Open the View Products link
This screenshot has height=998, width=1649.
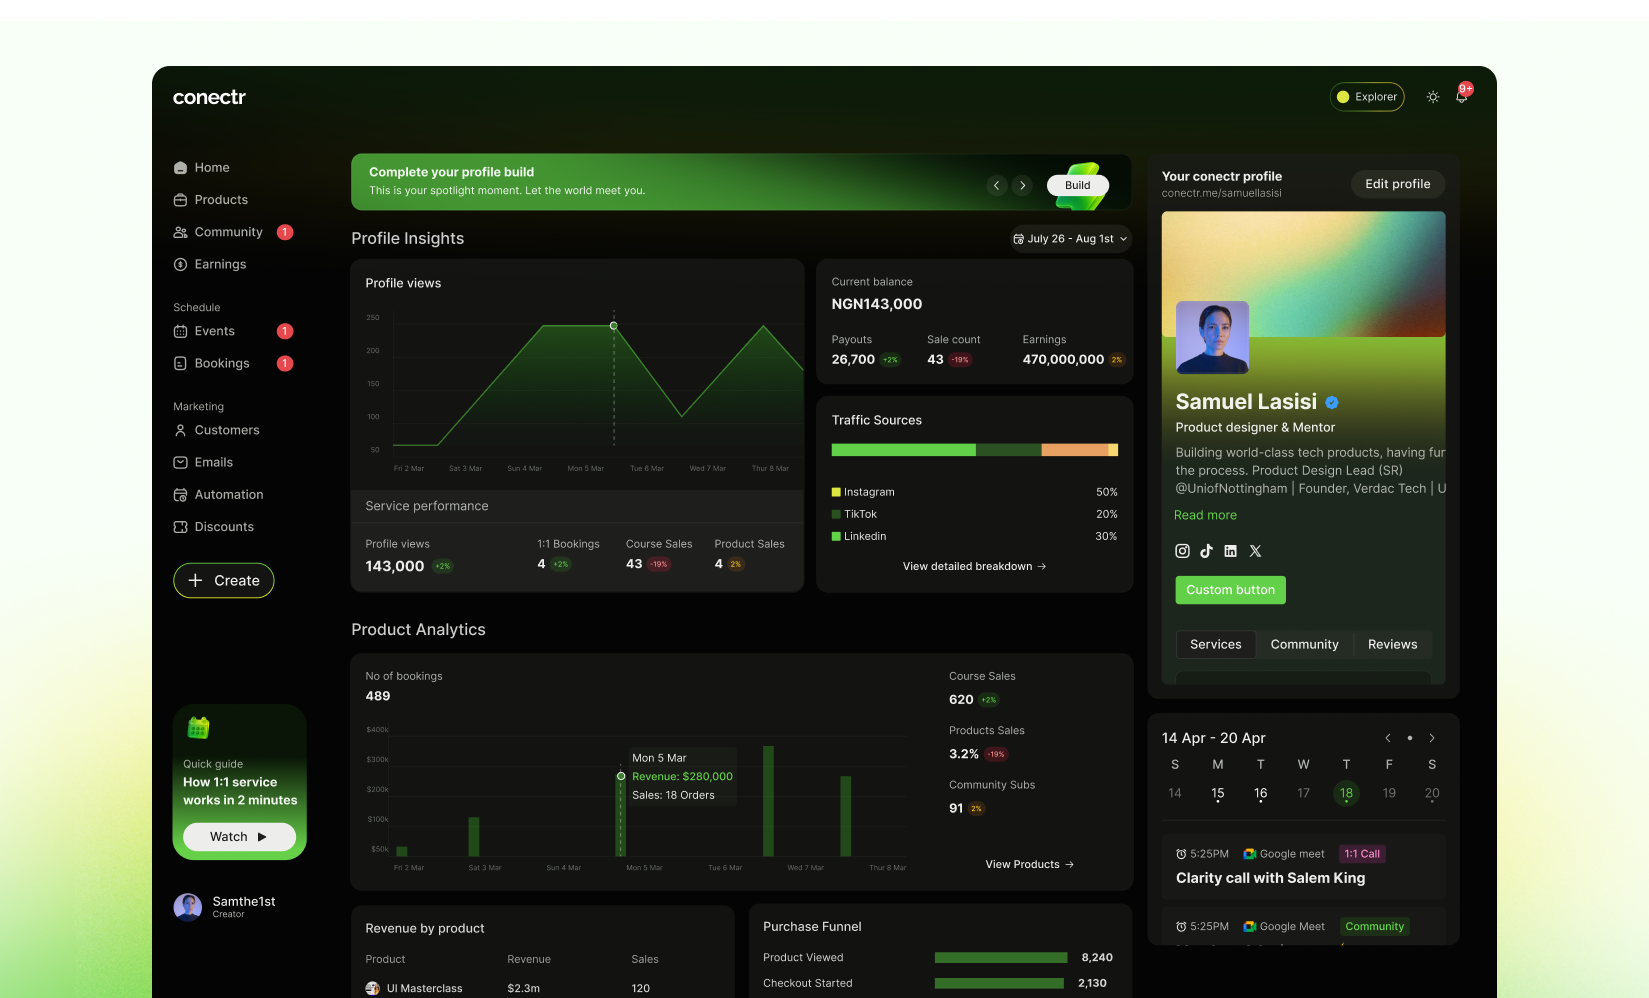1029,864
